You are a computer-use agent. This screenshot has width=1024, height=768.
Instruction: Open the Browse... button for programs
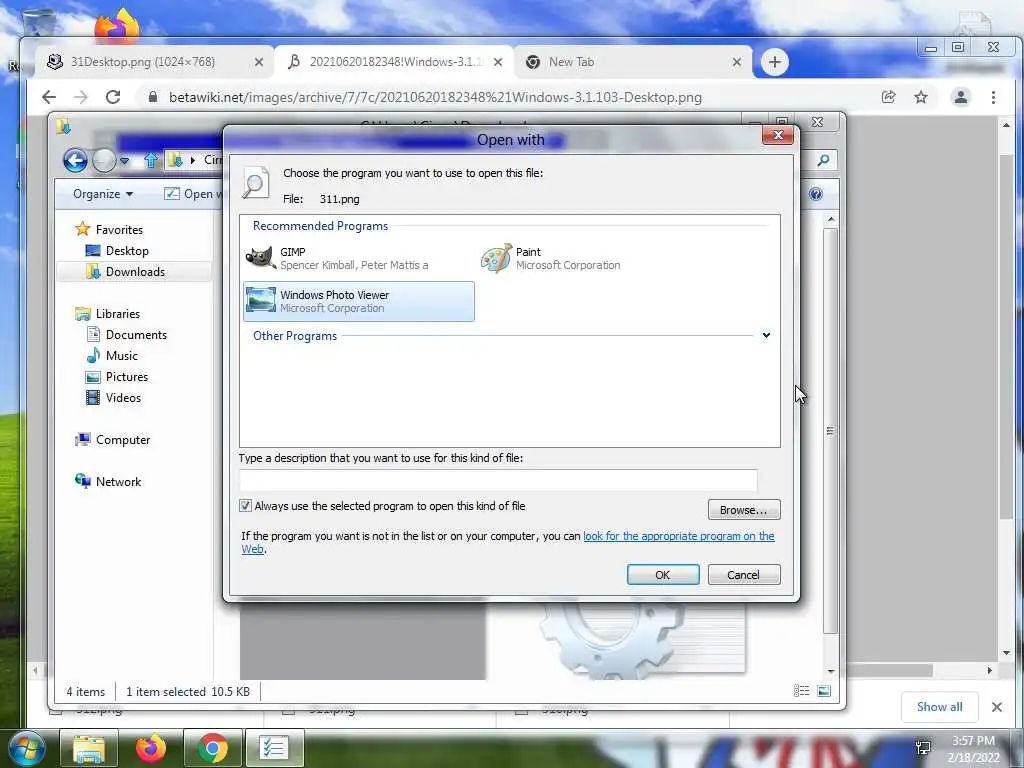click(743, 509)
